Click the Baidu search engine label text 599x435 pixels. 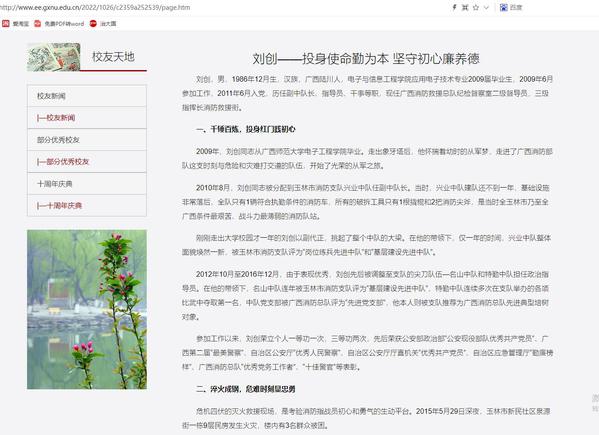tap(516, 7)
